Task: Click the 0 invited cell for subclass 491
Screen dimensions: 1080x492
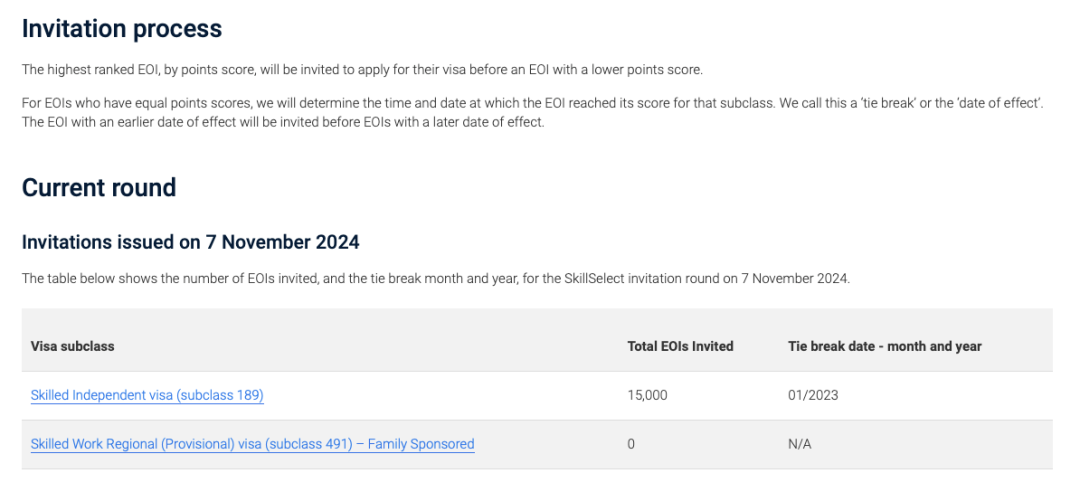Action: pyautogui.click(x=630, y=444)
